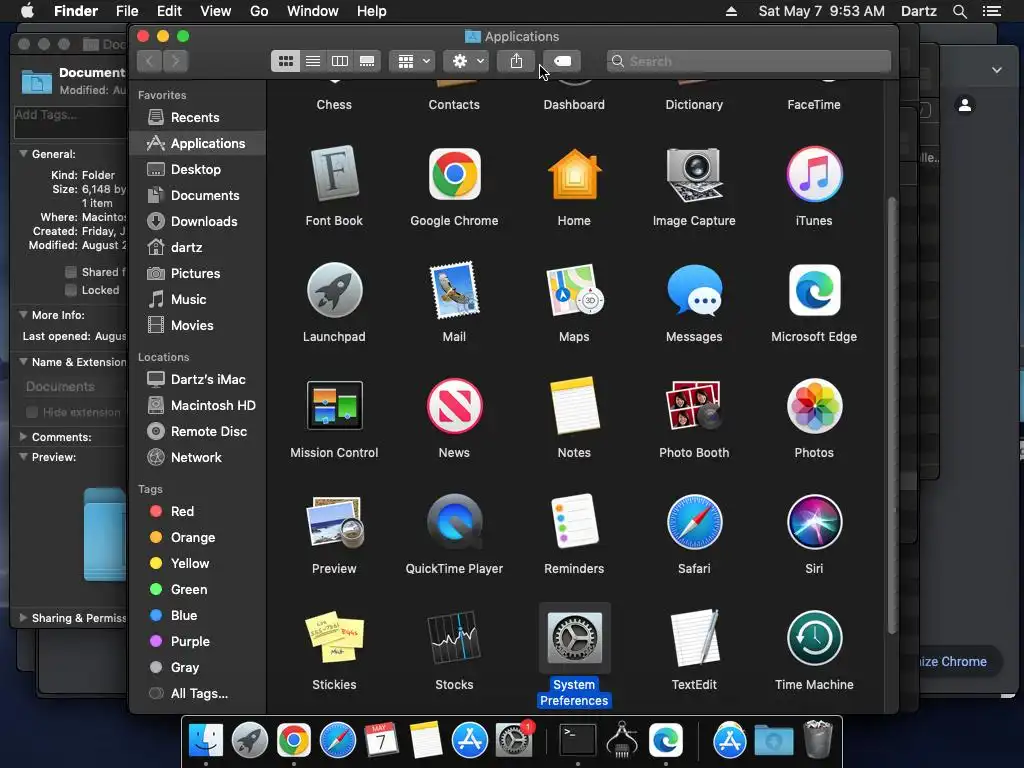The width and height of the screenshot is (1024, 768).
Task: Click the Share toolbar button
Action: pos(516,61)
